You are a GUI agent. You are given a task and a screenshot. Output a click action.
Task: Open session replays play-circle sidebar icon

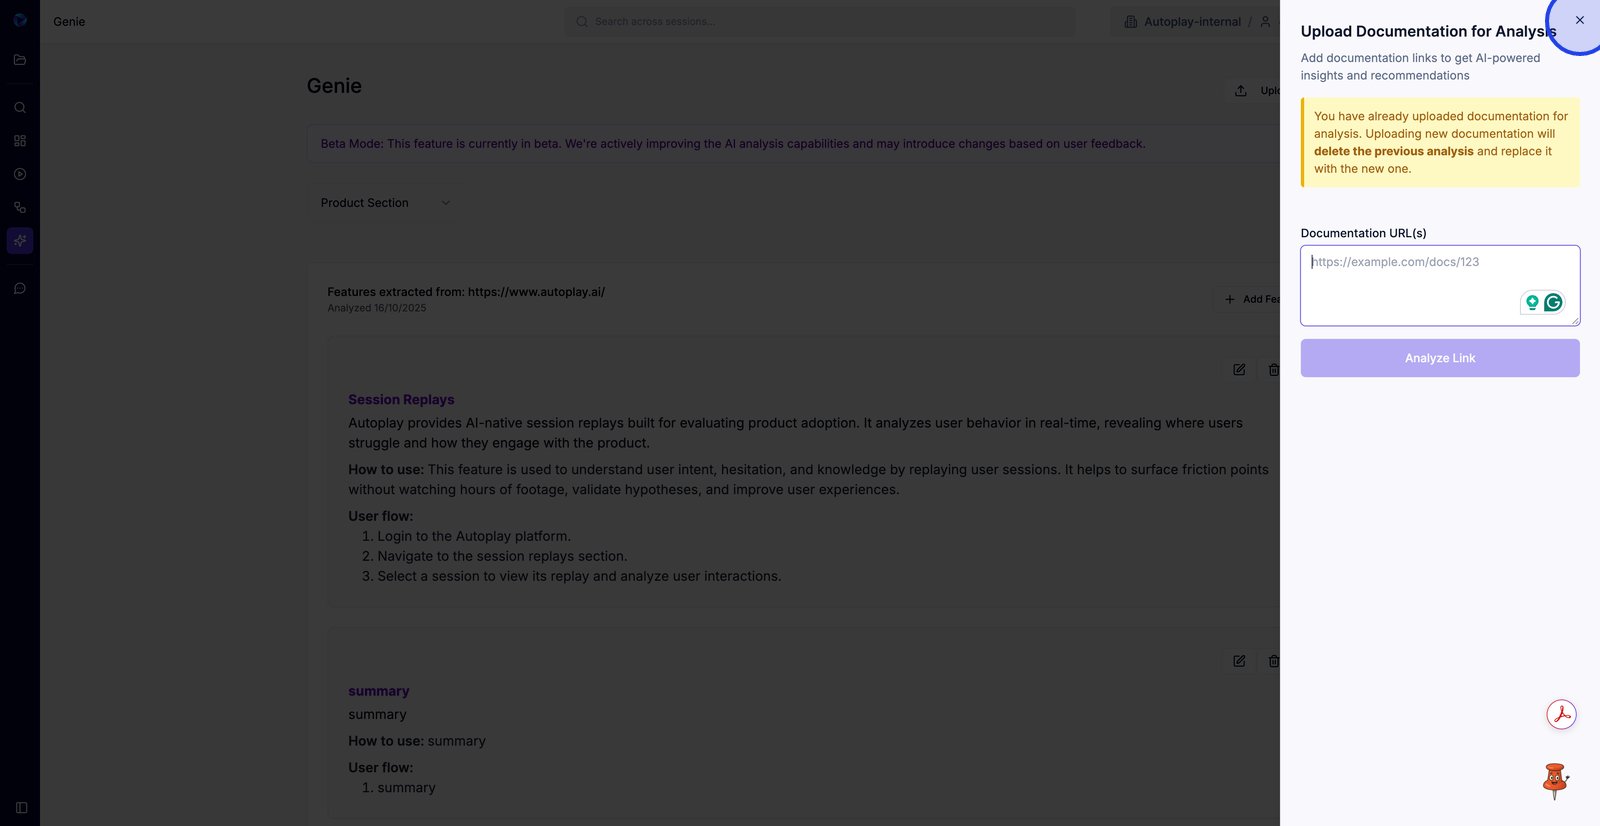20,174
